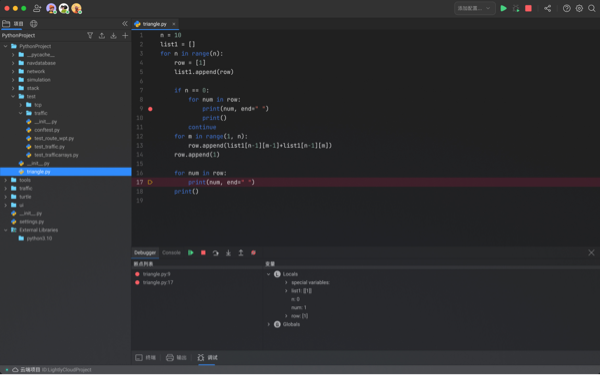
Task: Click the upload icon in project header
Action: point(102,36)
